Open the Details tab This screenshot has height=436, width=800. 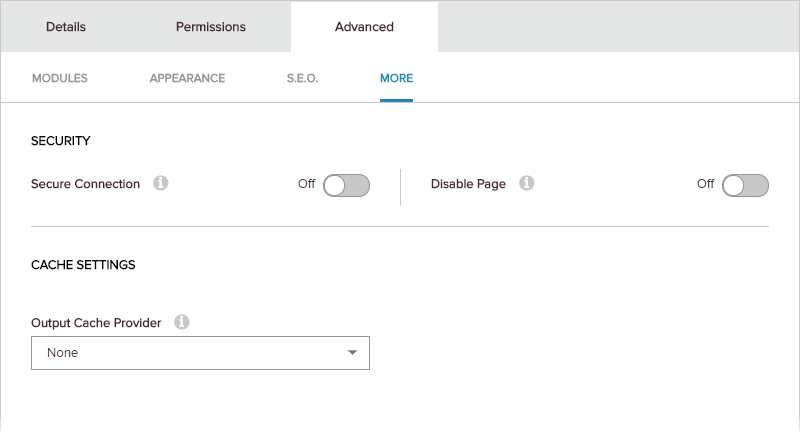pos(66,27)
